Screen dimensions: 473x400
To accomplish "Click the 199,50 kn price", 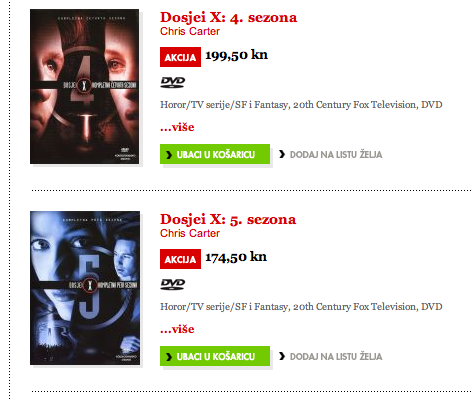I will 236,55.
